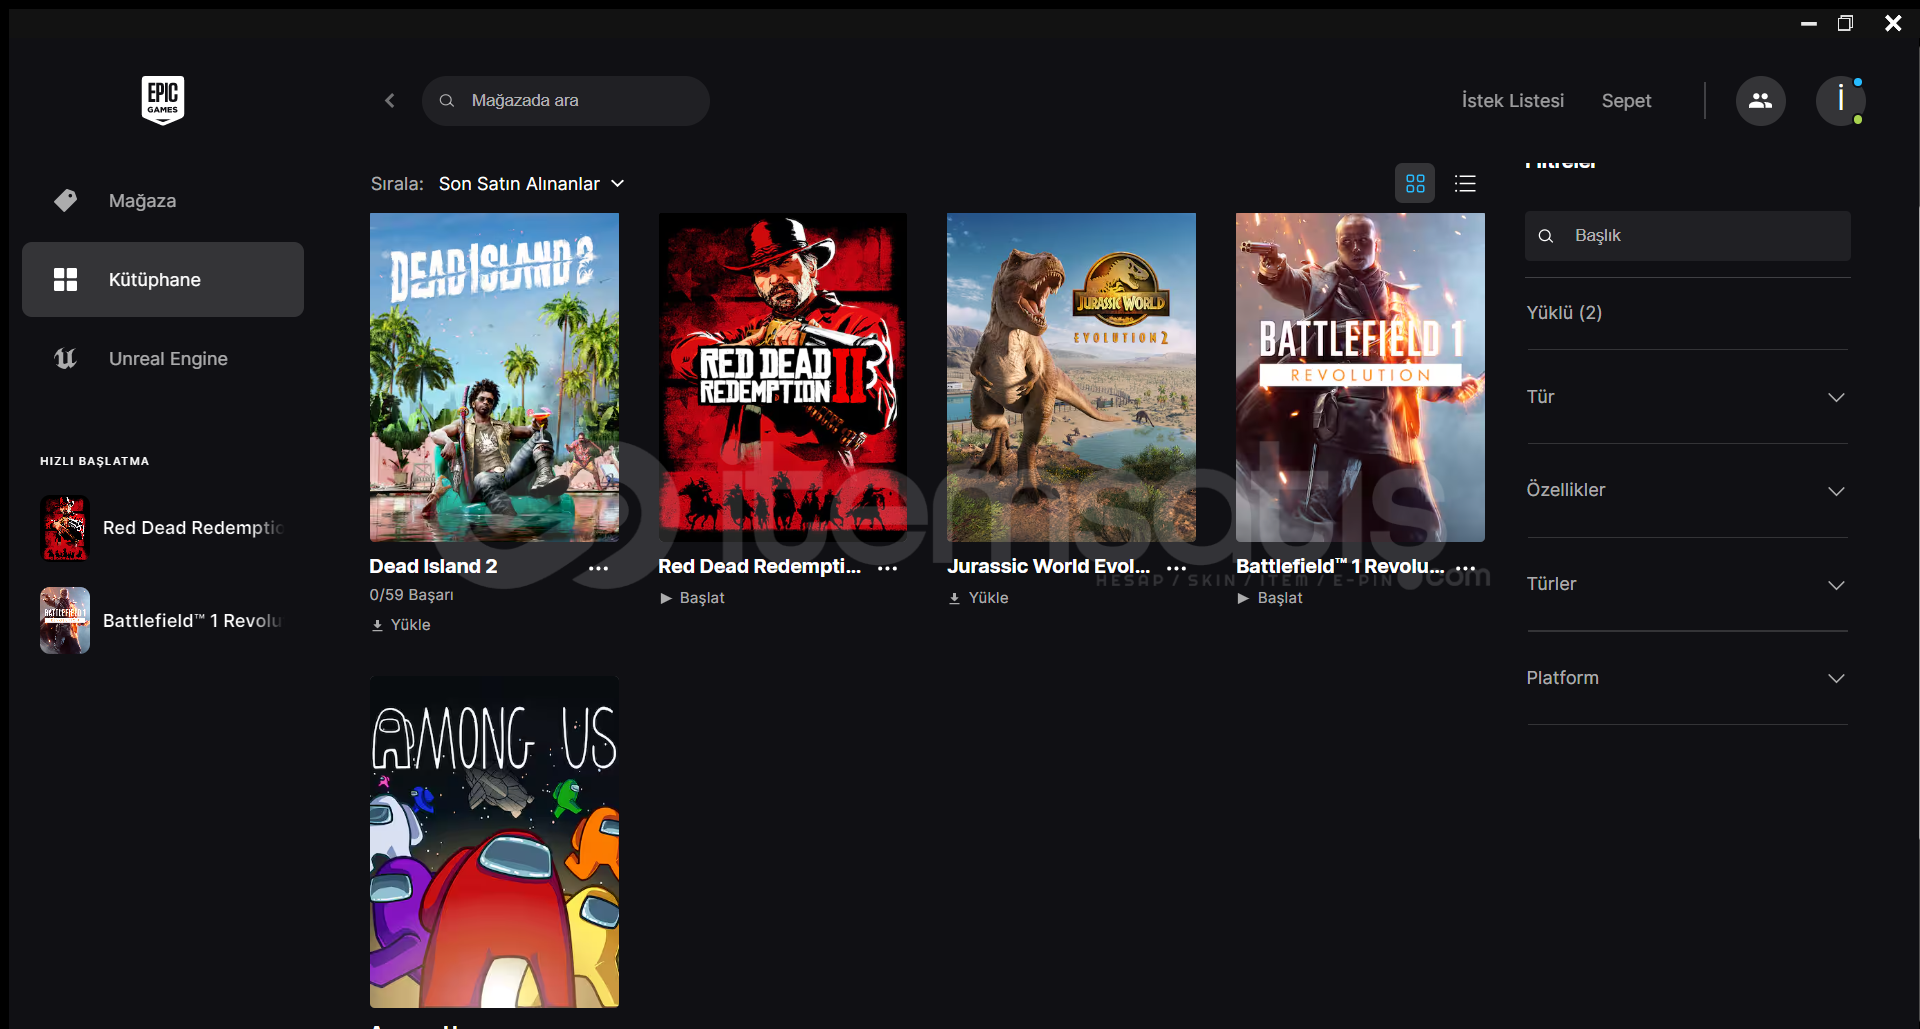Switch to grid view

coord(1415,183)
